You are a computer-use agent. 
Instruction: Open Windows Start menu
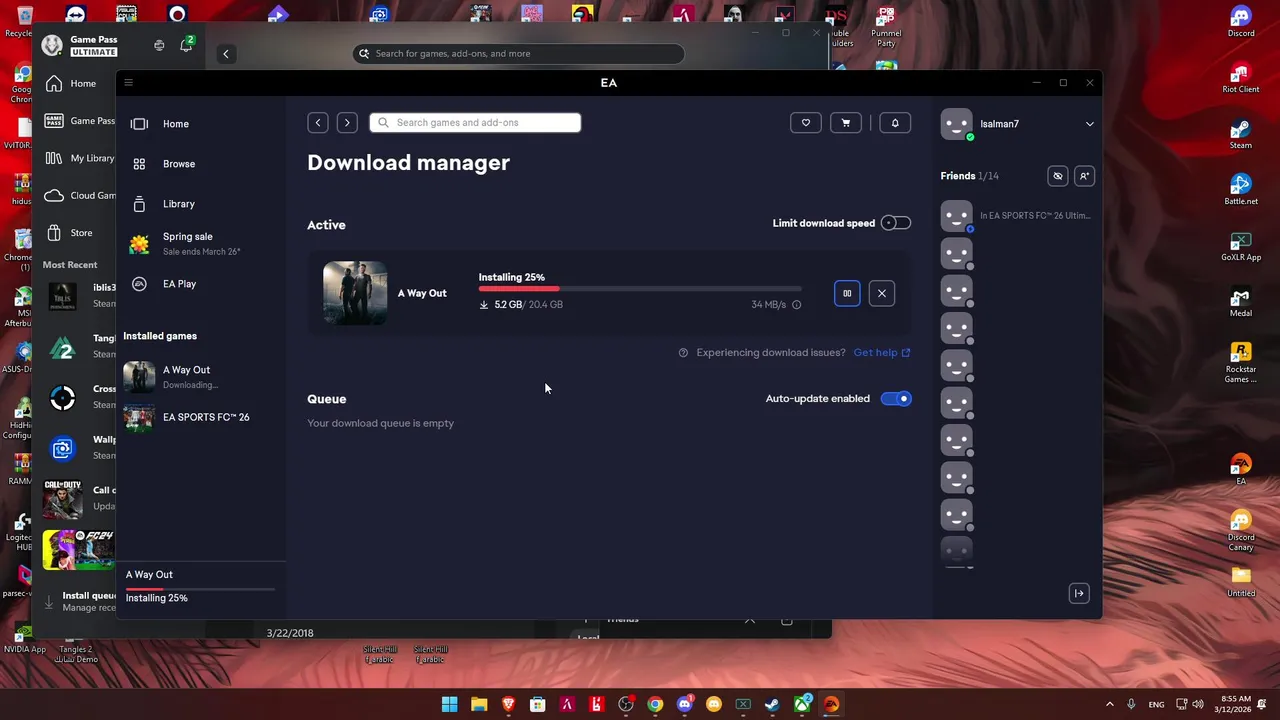(x=450, y=704)
